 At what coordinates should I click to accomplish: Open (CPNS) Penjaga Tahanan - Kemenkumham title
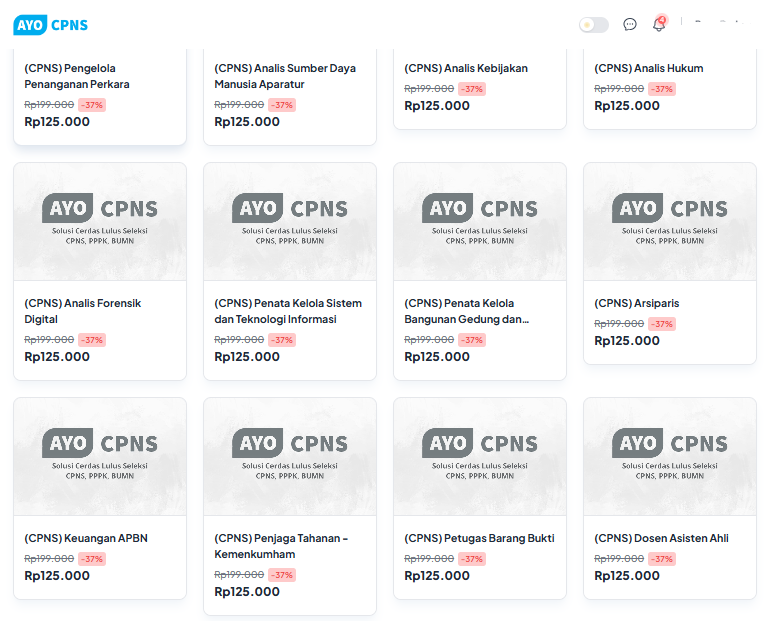pyautogui.click(x=281, y=546)
